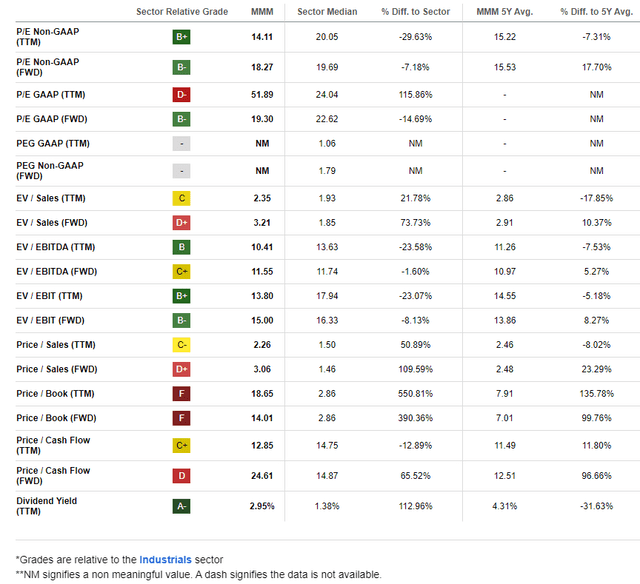Click the Sector Relative Grade column header
The height and width of the screenshot is (584, 640).
(x=182, y=12)
